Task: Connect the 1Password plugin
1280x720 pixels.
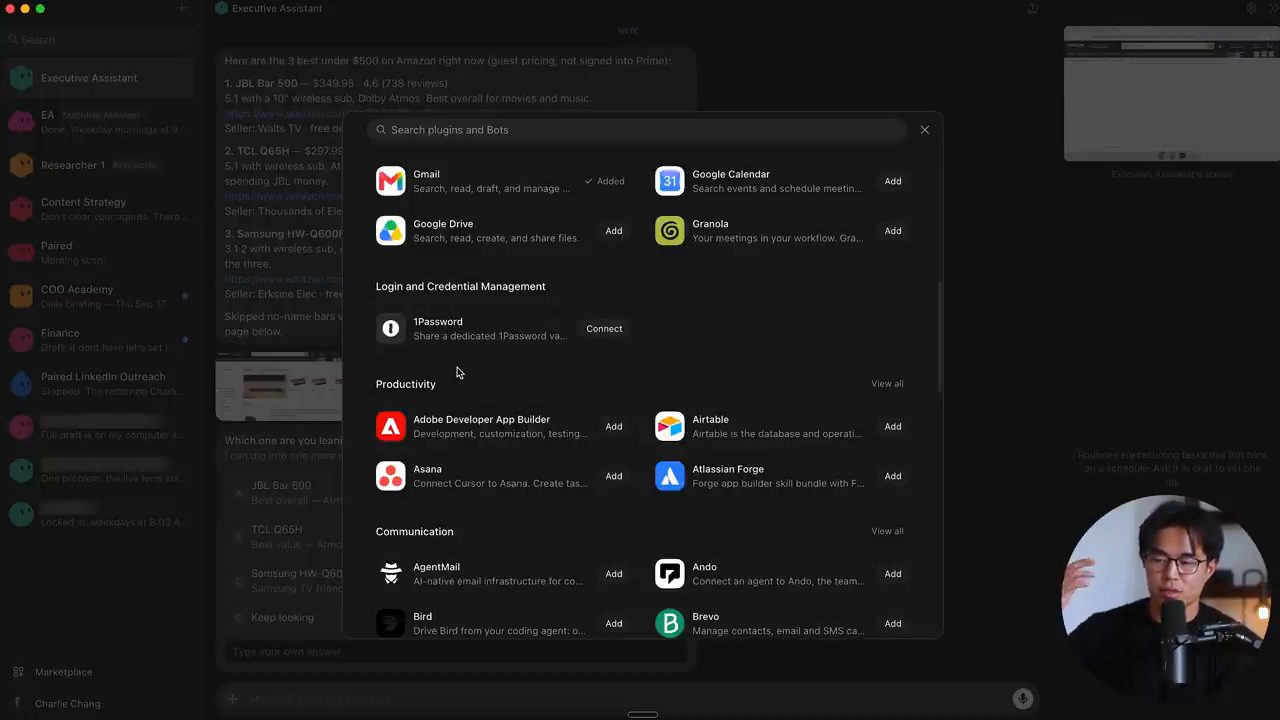Action: point(604,329)
